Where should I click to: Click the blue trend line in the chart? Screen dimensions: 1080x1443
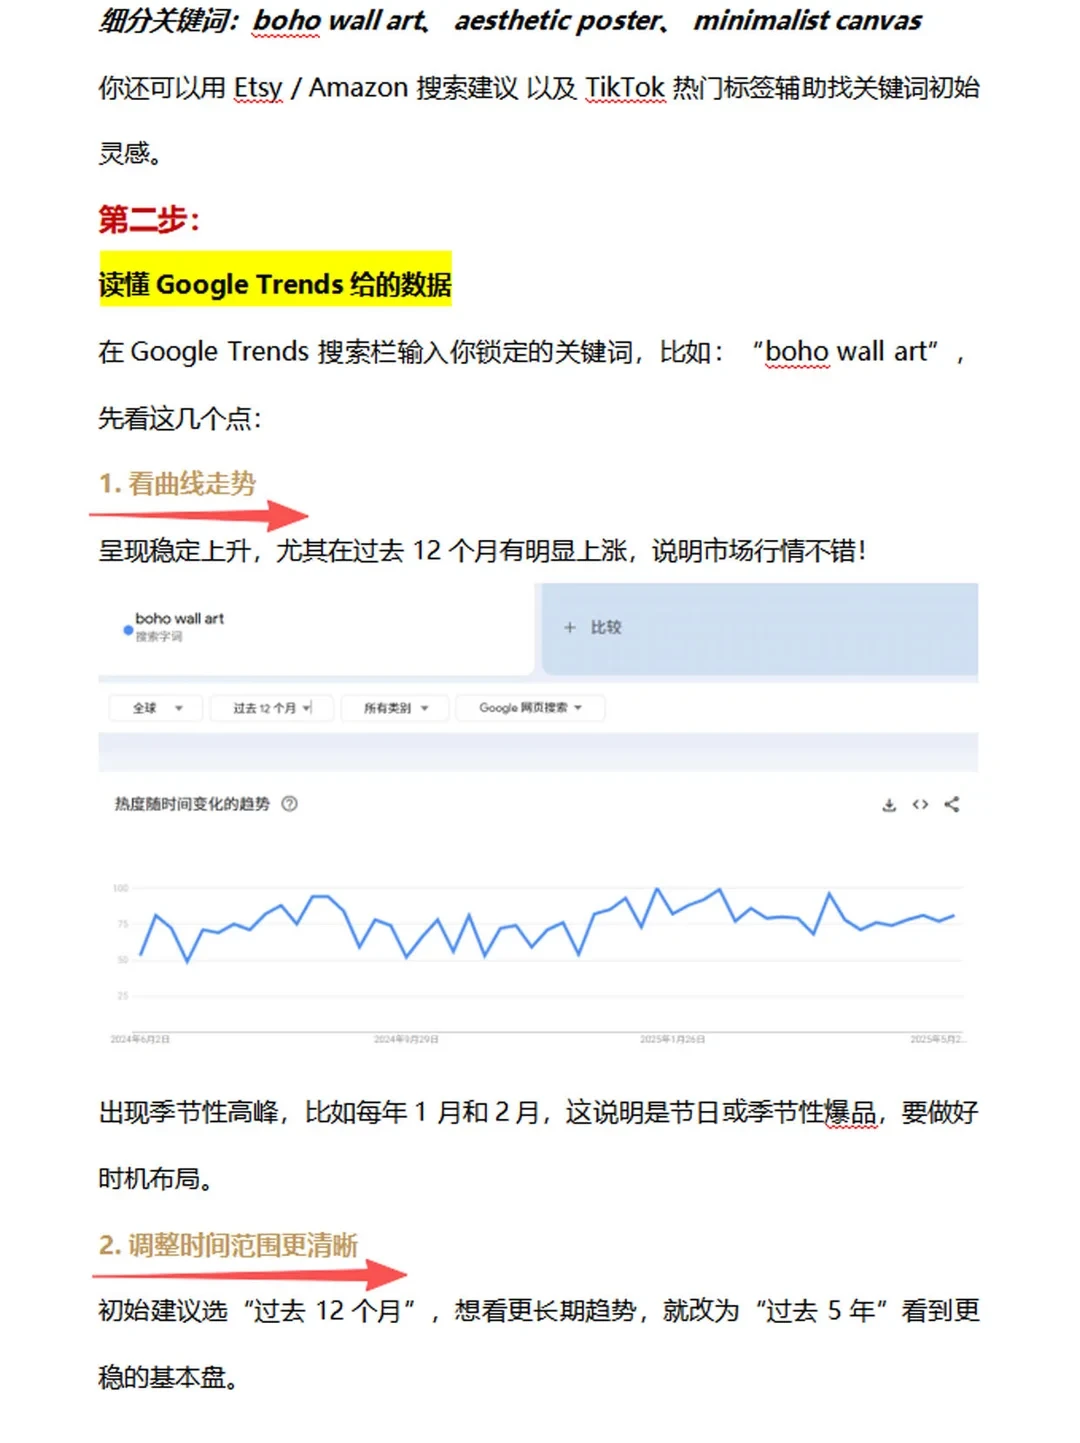click(547, 925)
